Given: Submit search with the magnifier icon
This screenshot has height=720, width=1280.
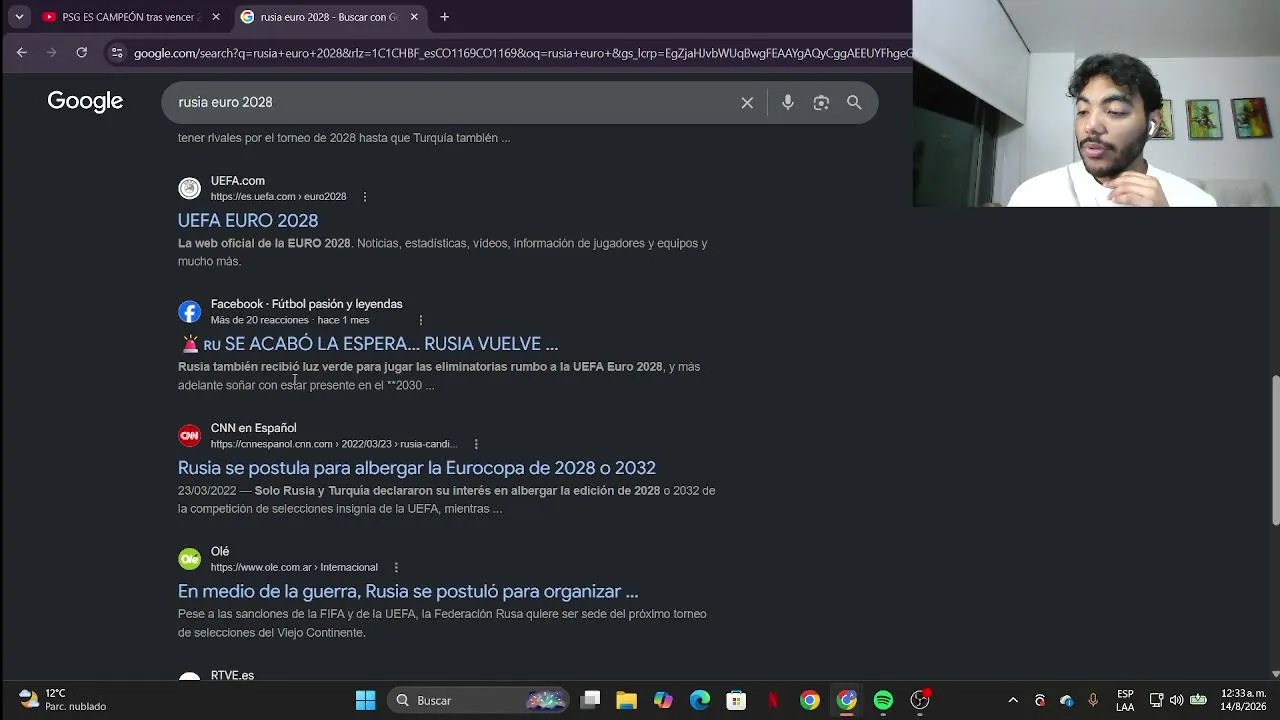Looking at the screenshot, I should point(854,102).
